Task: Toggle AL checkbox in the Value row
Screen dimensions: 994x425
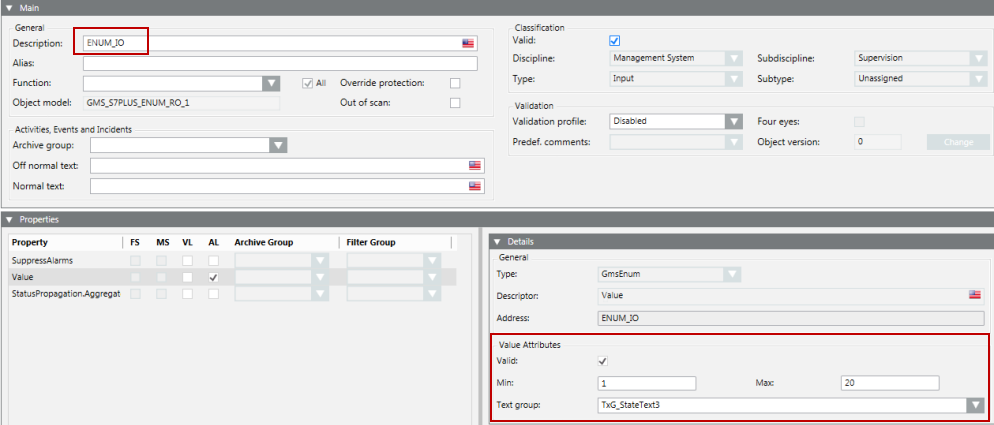Action: [x=213, y=276]
